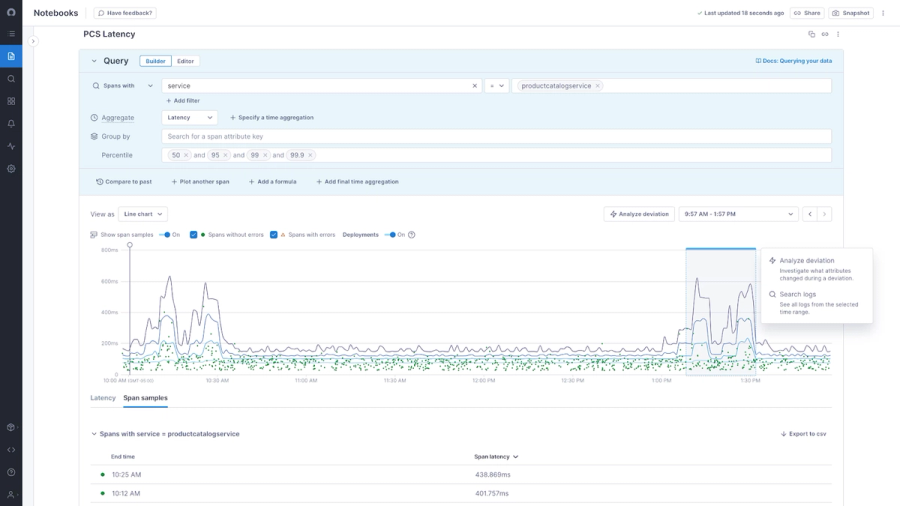Copy the PCS Latency panel link via the link icon
Screen dimensions: 900x506
pyautogui.click(x=825, y=34)
